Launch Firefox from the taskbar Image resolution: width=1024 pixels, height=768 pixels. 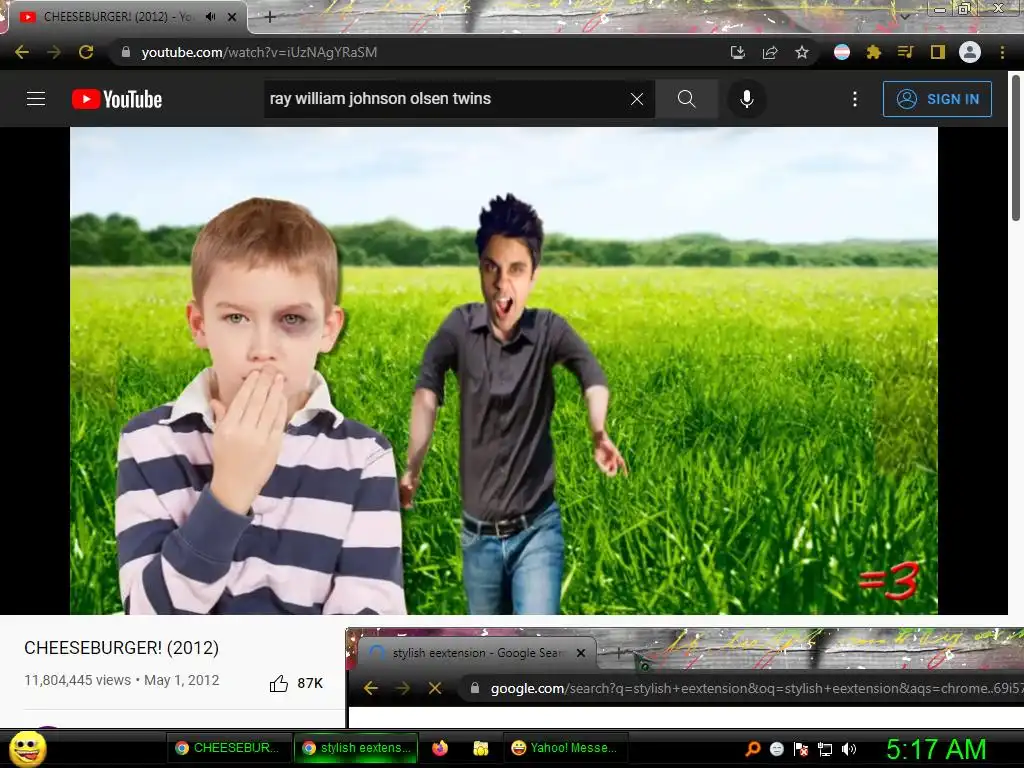(440, 748)
